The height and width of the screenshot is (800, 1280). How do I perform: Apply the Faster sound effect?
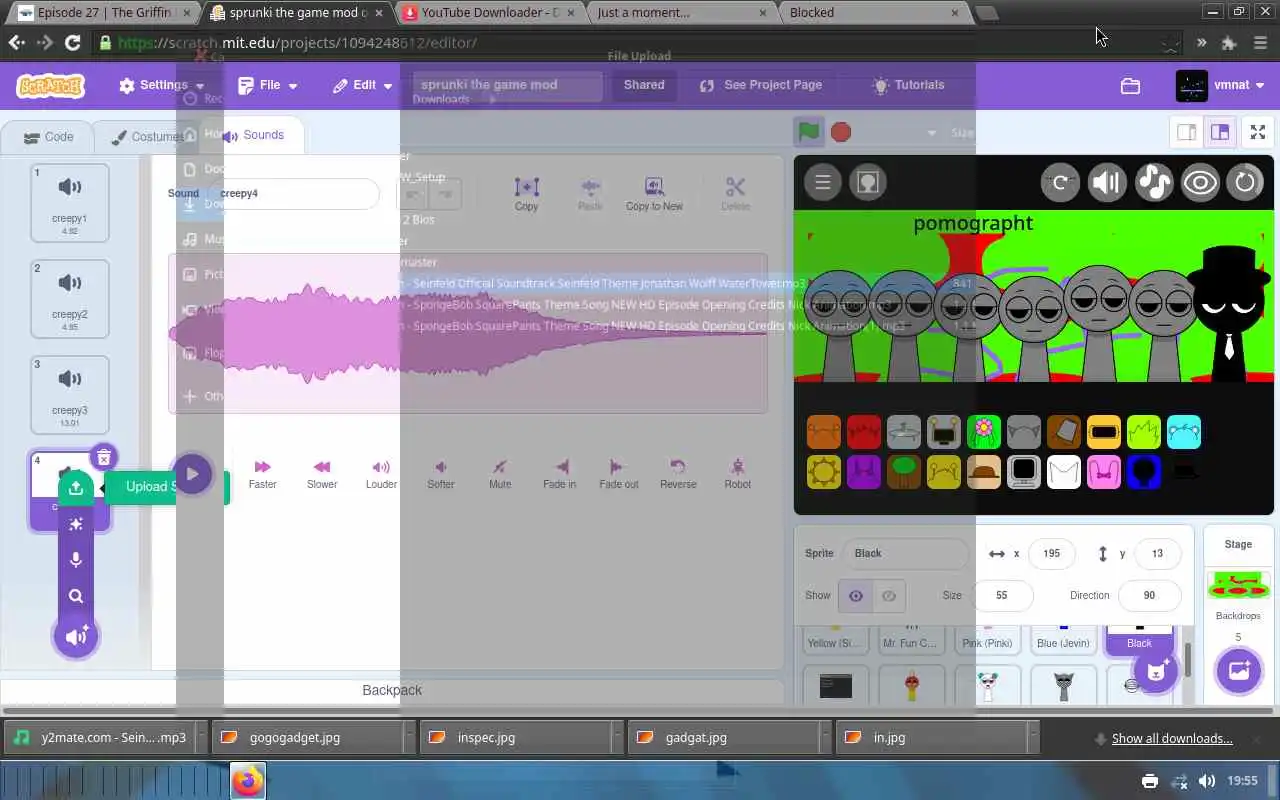pos(263,474)
